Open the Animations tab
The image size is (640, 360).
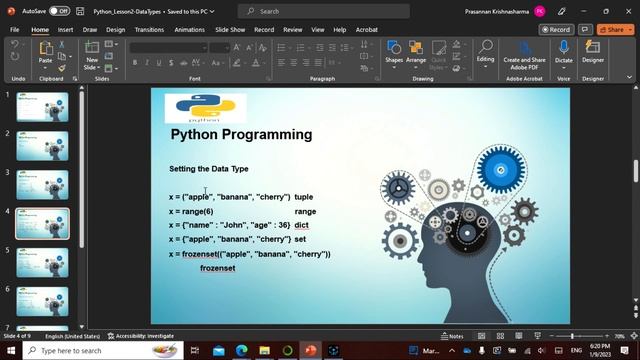tap(189, 30)
